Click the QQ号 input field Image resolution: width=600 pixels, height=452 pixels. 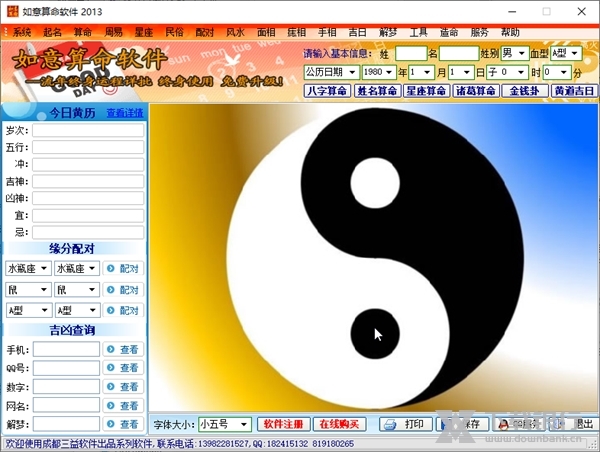click(67, 368)
